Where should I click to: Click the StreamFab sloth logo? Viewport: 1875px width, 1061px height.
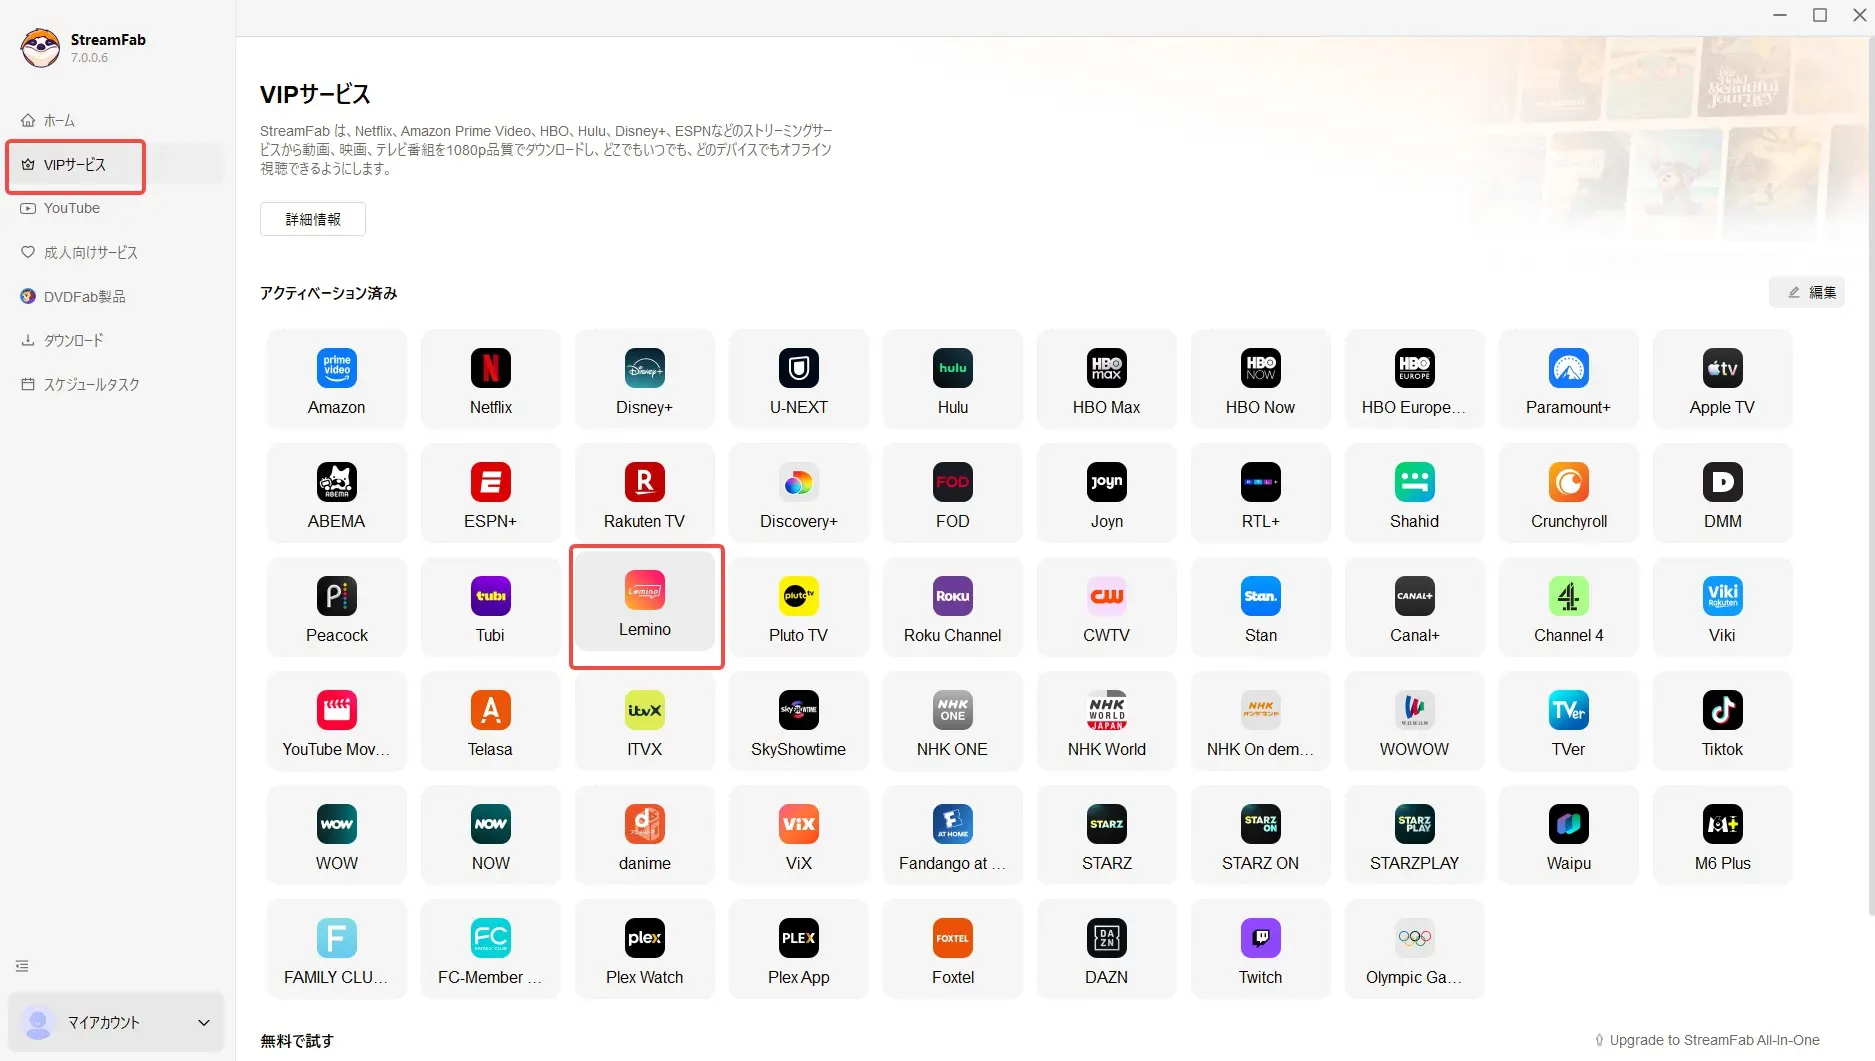40,47
